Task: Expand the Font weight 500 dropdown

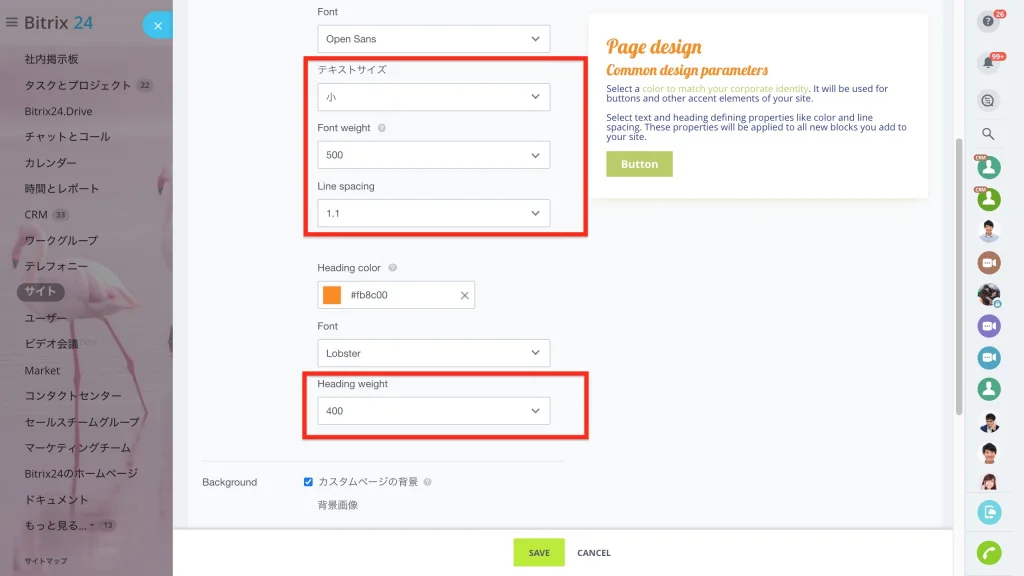Action: click(x=434, y=155)
